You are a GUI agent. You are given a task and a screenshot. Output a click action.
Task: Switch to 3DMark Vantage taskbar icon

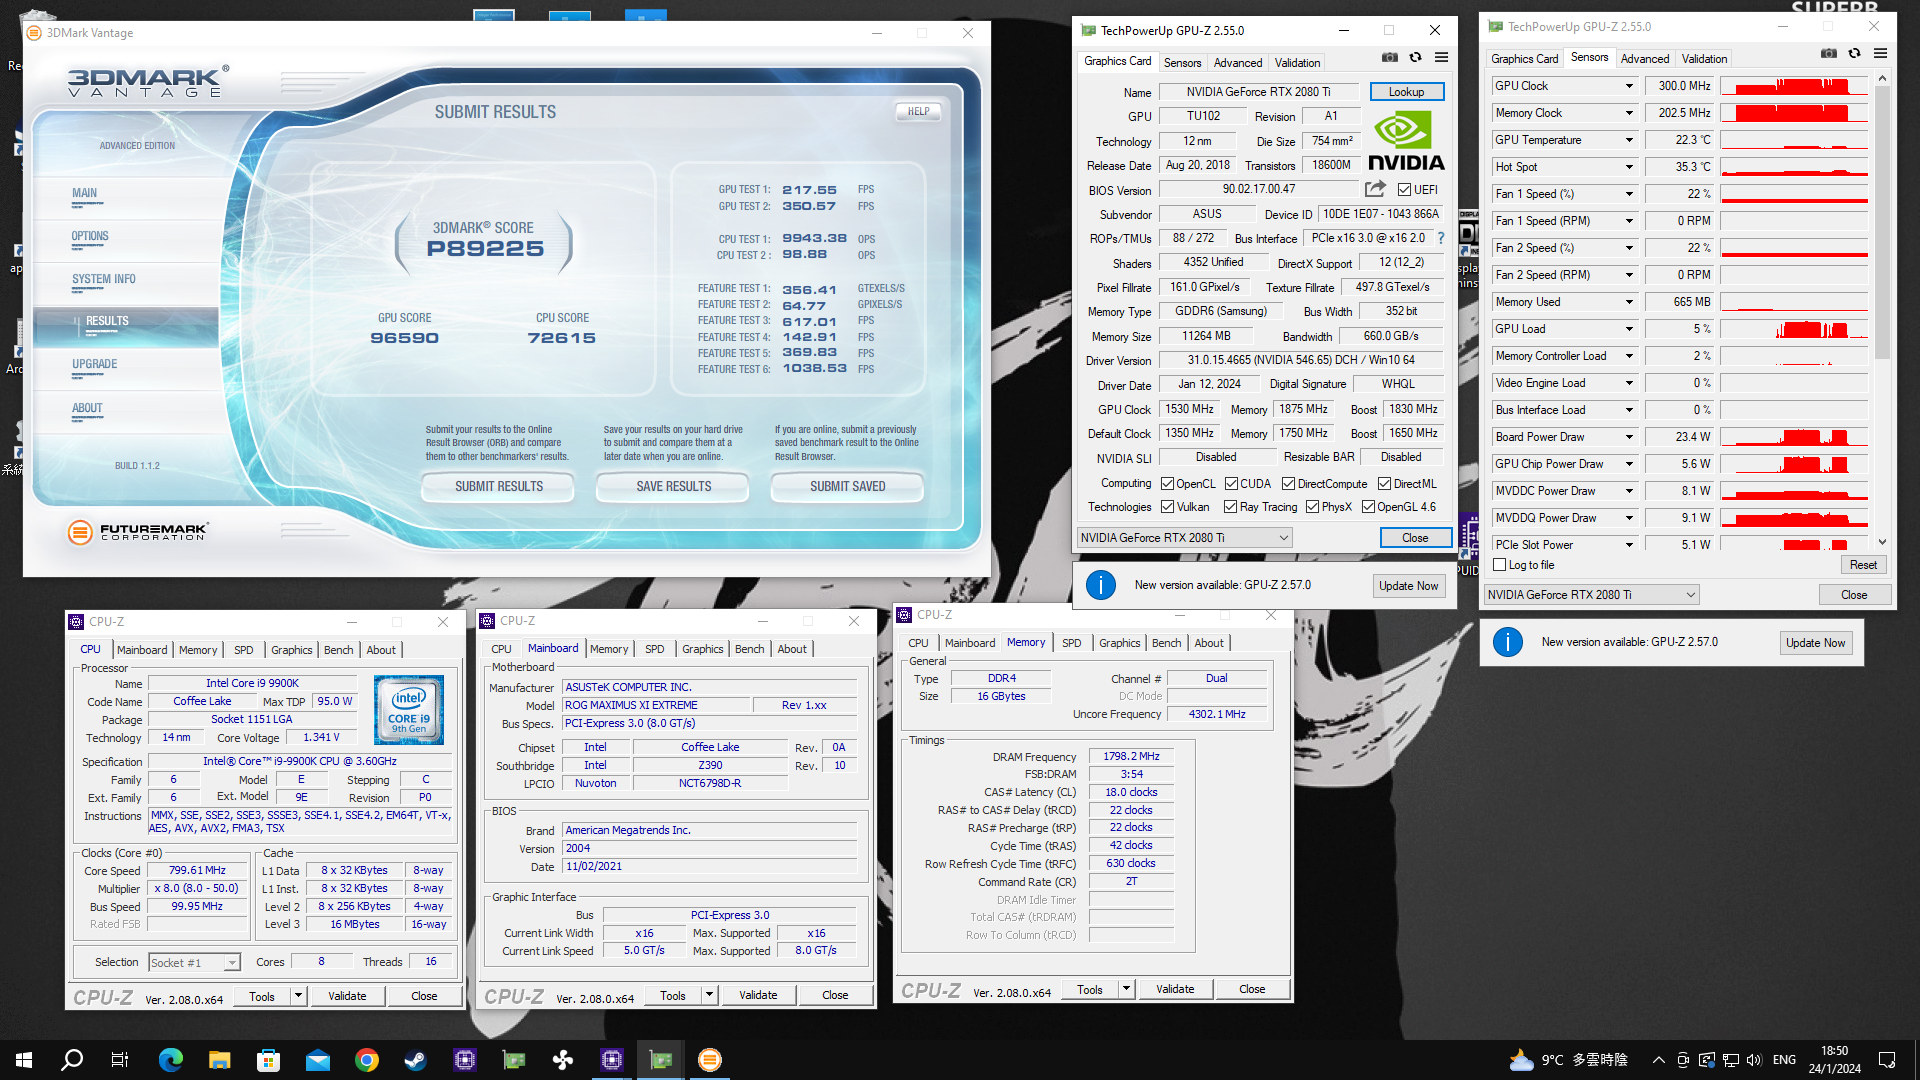pyautogui.click(x=710, y=1060)
